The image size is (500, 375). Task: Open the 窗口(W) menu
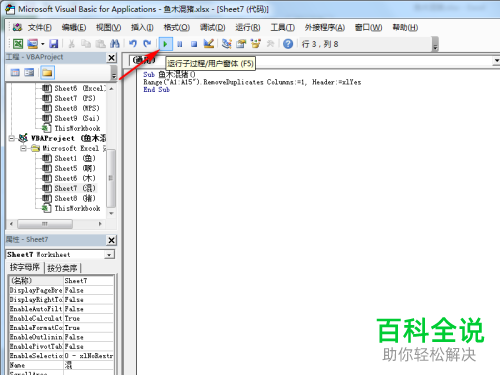pyautogui.click(x=368, y=27)
